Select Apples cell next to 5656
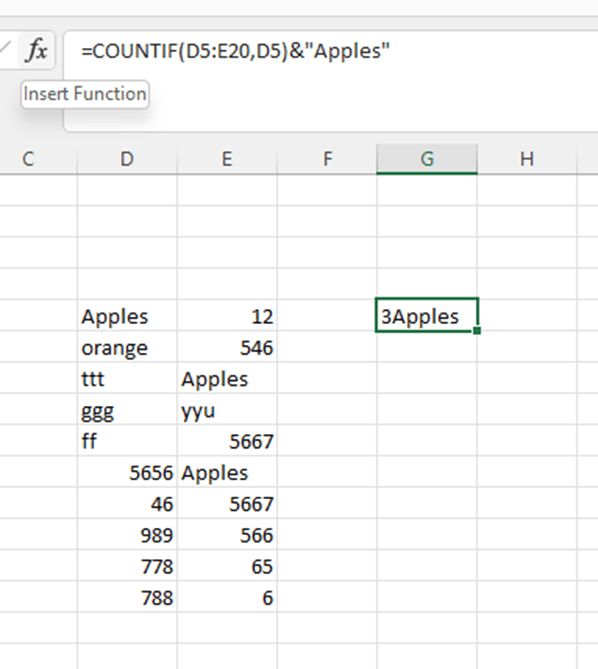 click(227, 471)
